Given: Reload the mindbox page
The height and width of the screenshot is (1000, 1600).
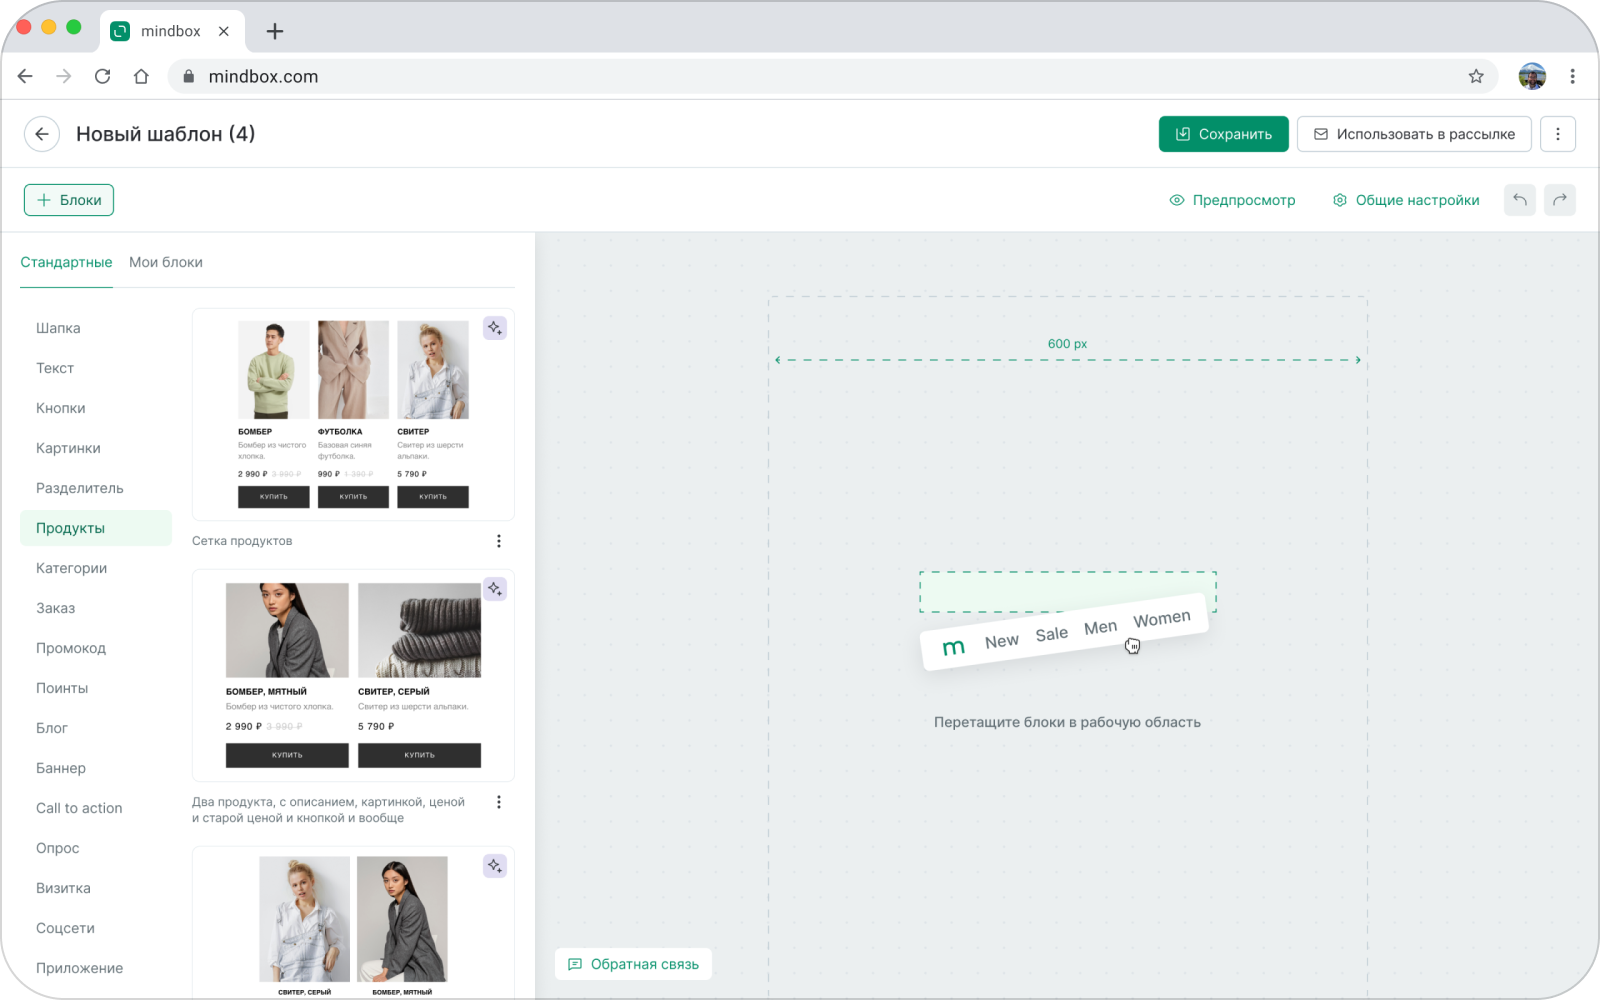Looking at the screenshot, I should 102,76.
